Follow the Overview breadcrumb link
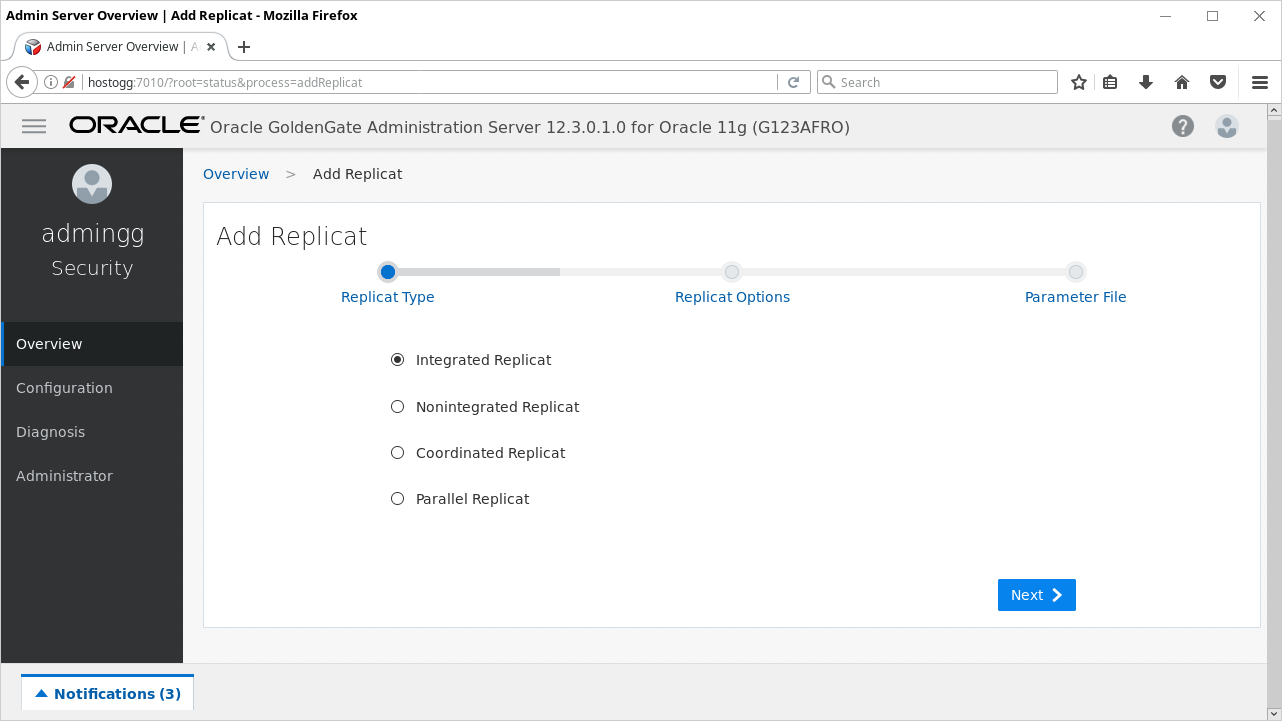Viewport: 1282px width, 721px height. (x=236, y=174)
